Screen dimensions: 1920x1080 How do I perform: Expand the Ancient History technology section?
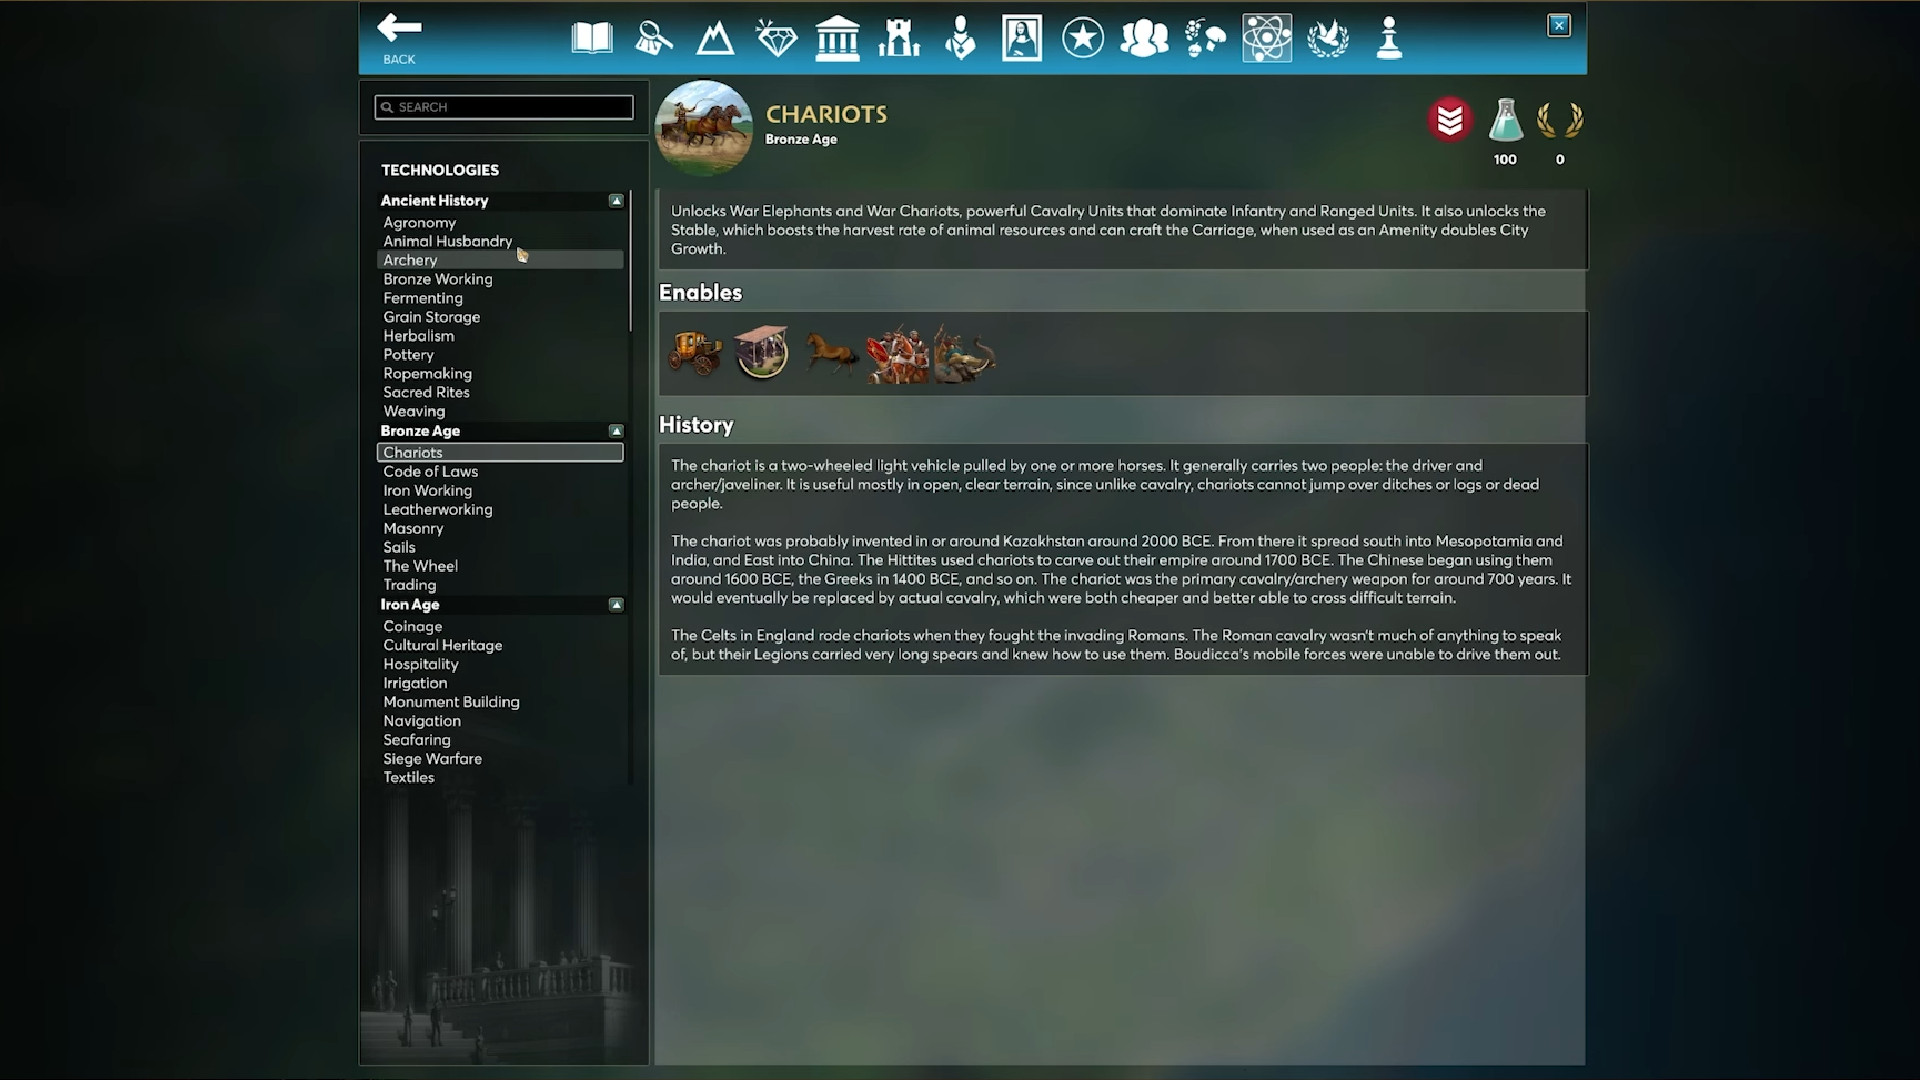(615, 200)
